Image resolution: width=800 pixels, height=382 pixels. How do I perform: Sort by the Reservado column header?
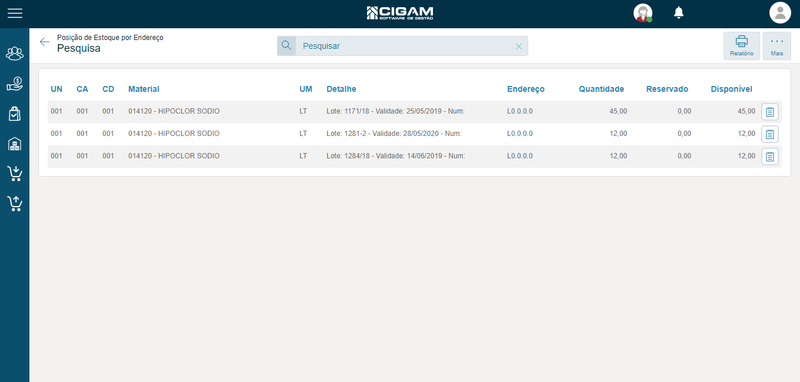click(667, 89)
